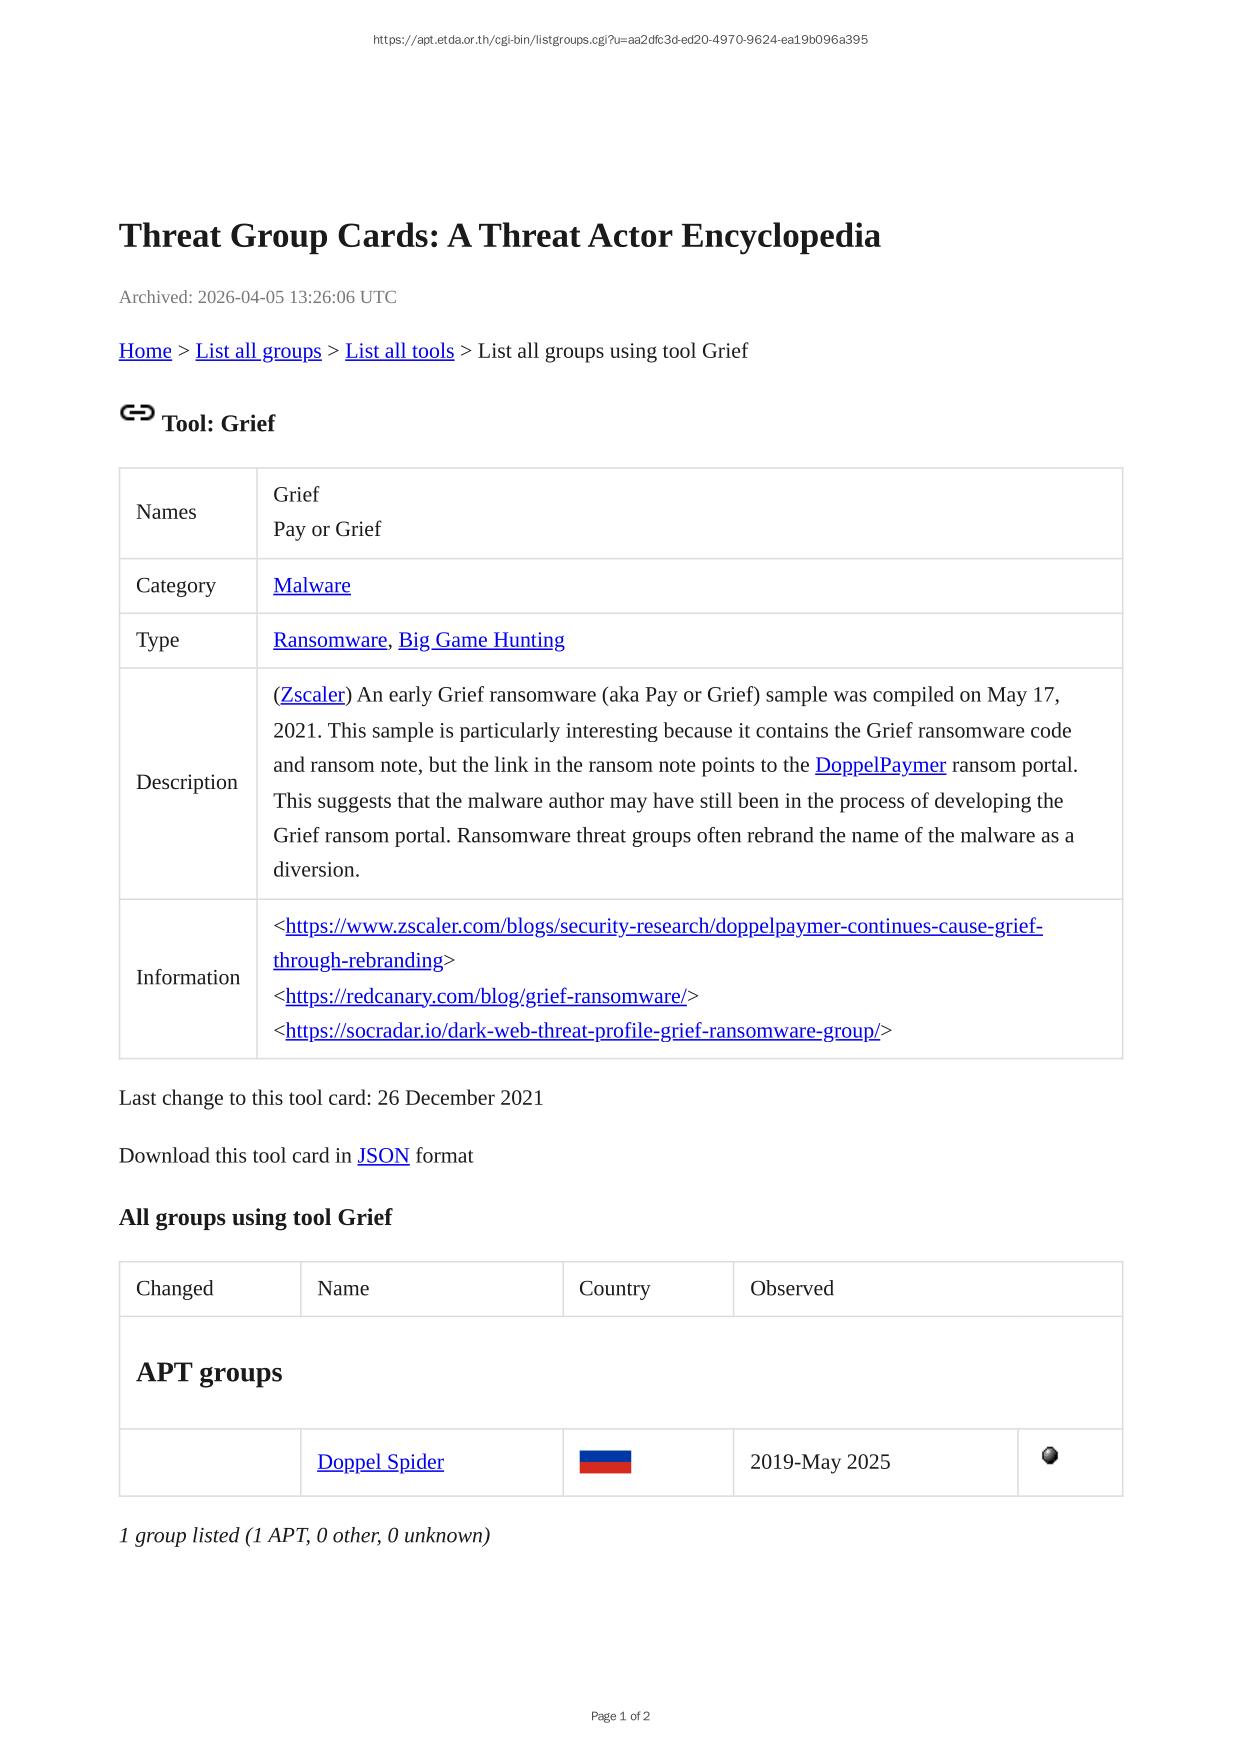Visit the redcanary.com grief-ransomware URL
Image resolution: width=1242 pixels, height=1756 pixels.
[486, 996]
